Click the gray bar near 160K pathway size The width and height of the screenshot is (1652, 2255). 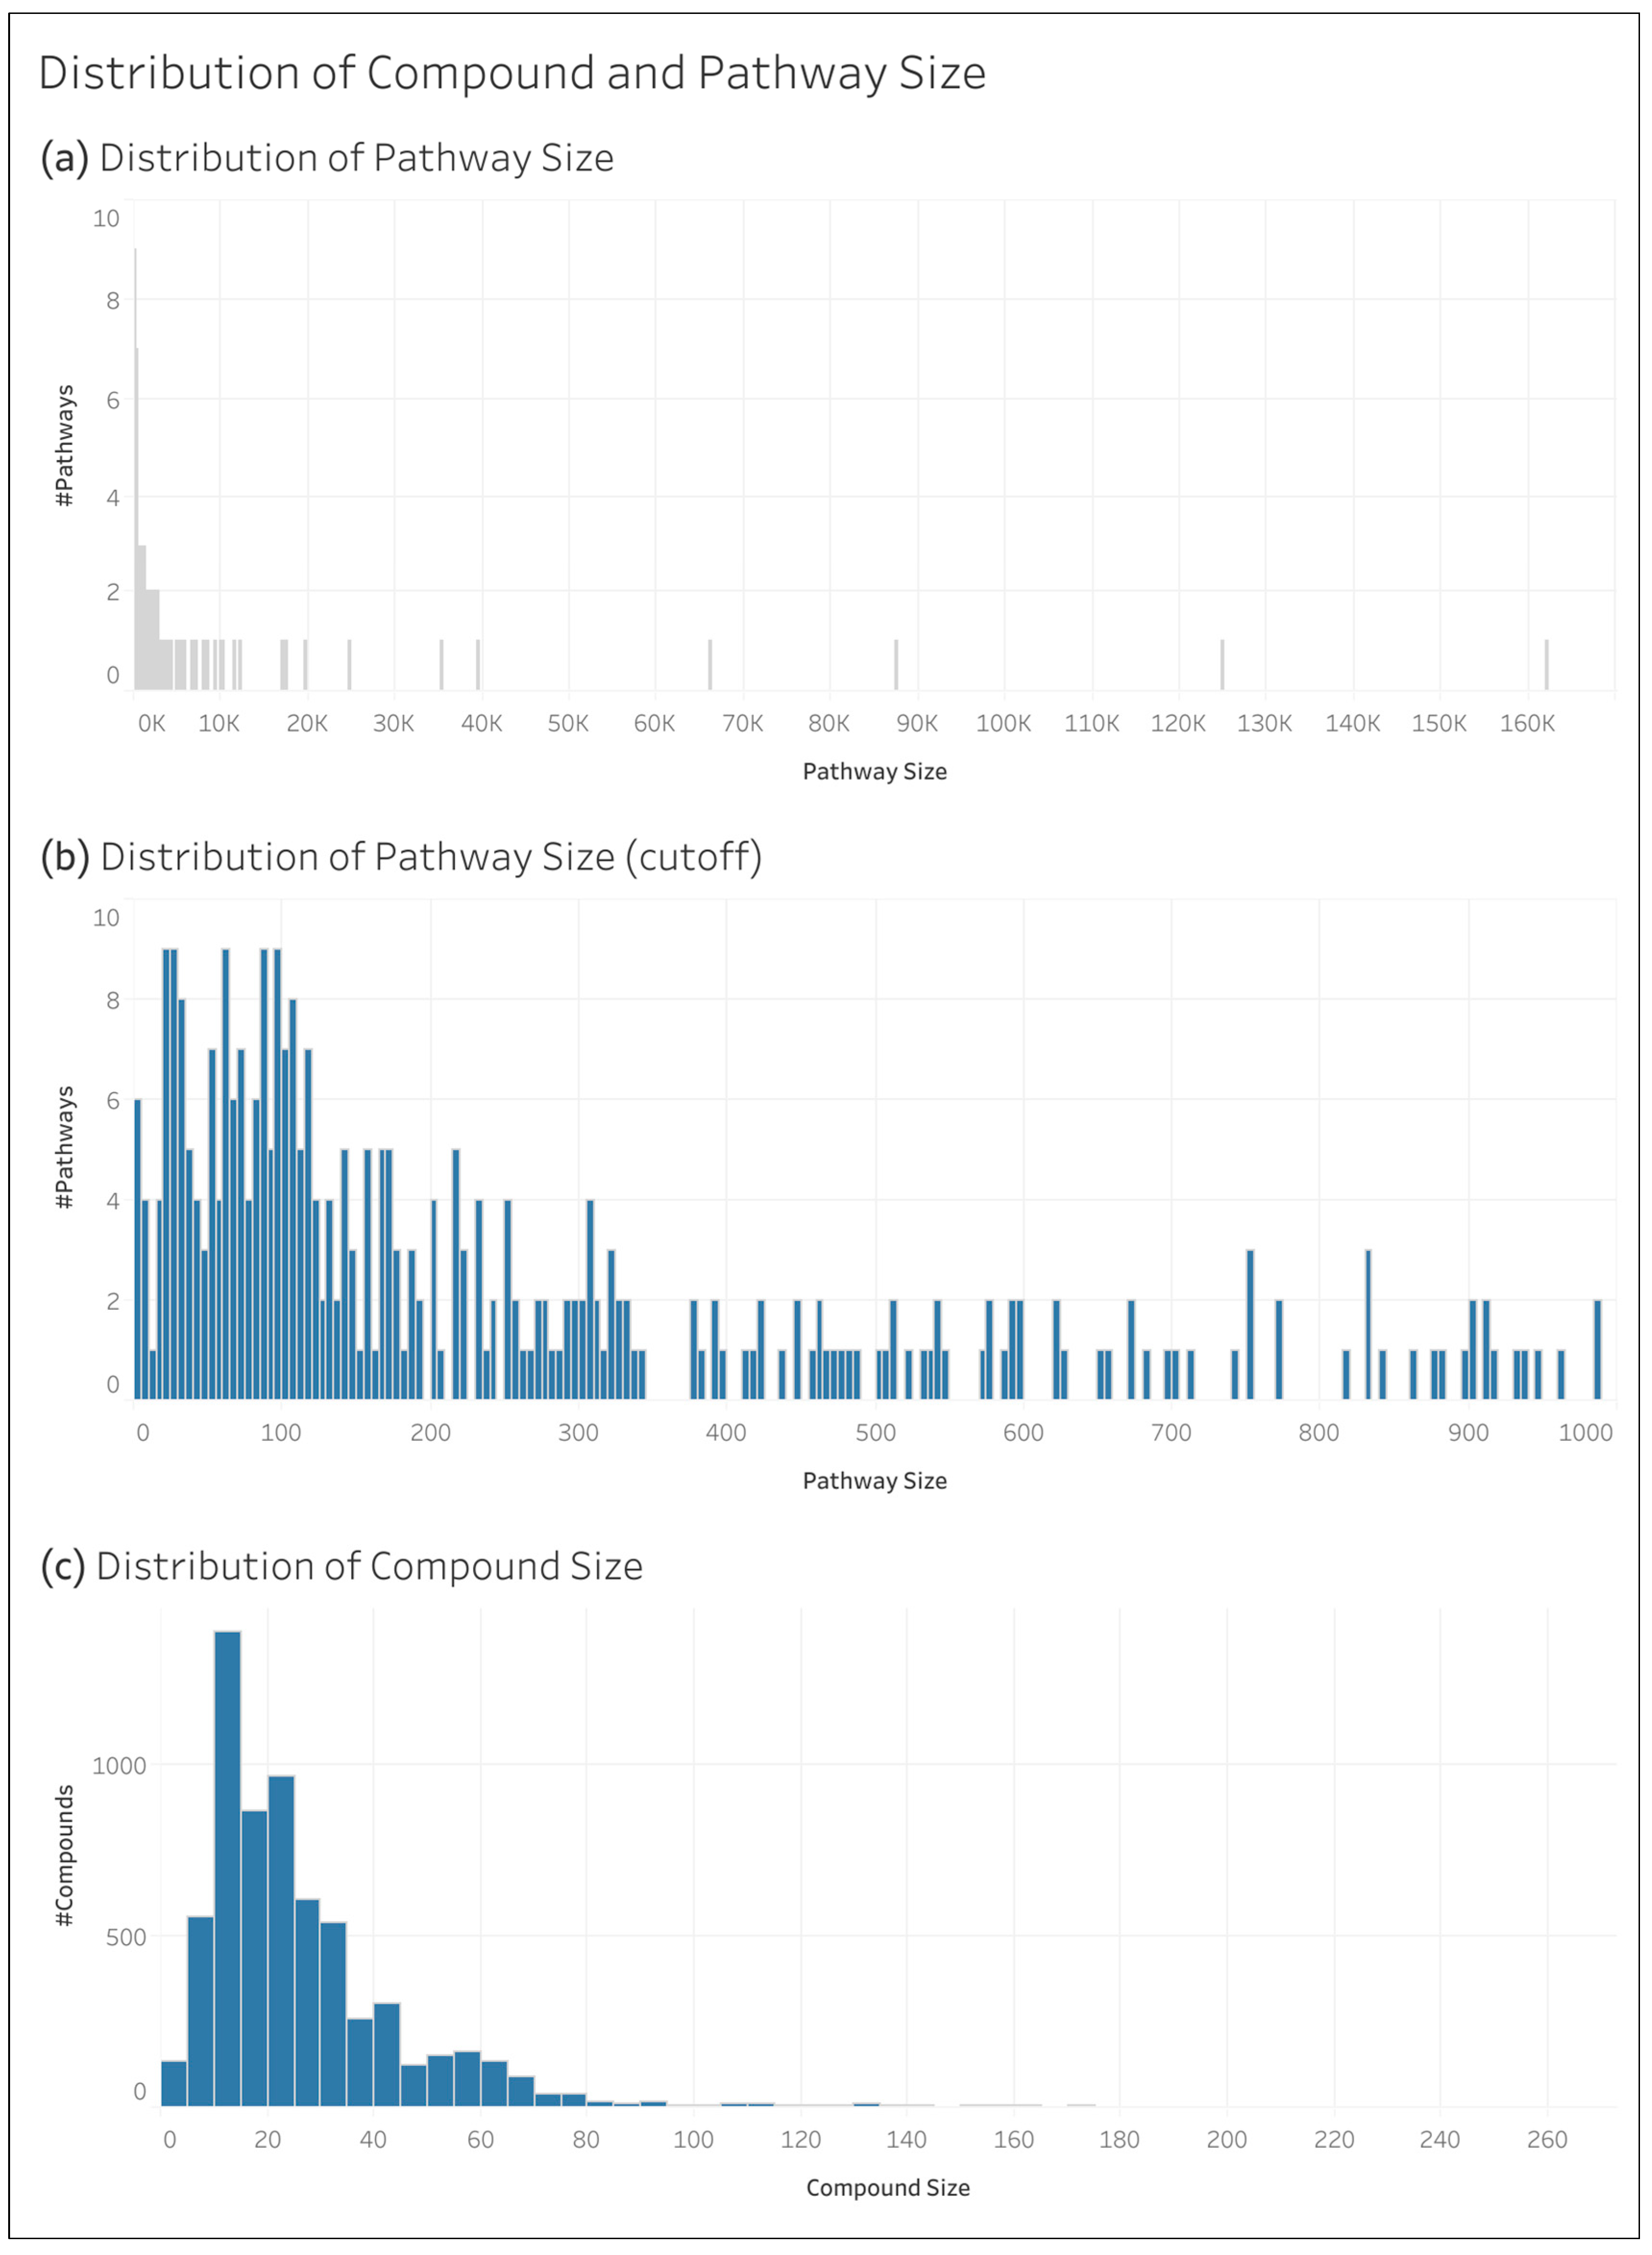[x=1546, y=665]
